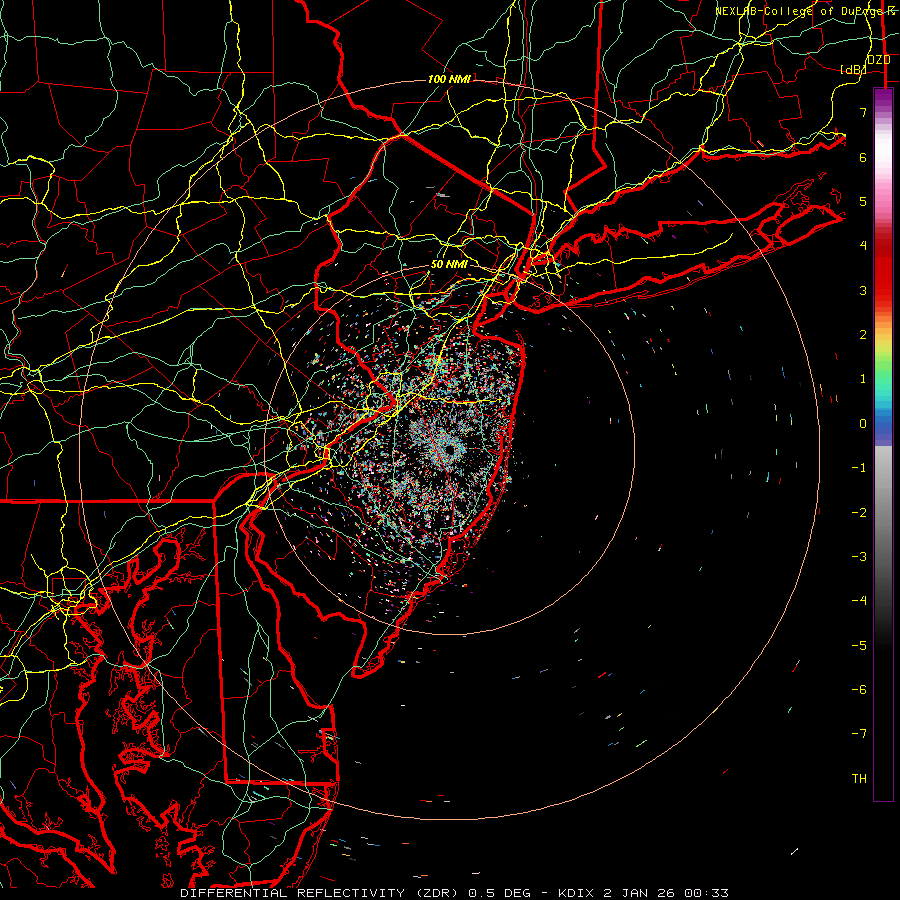The height and width of the screenshot is (900, 900).
Task: Click the 0 value on the color scale
Action: [863, 424]
